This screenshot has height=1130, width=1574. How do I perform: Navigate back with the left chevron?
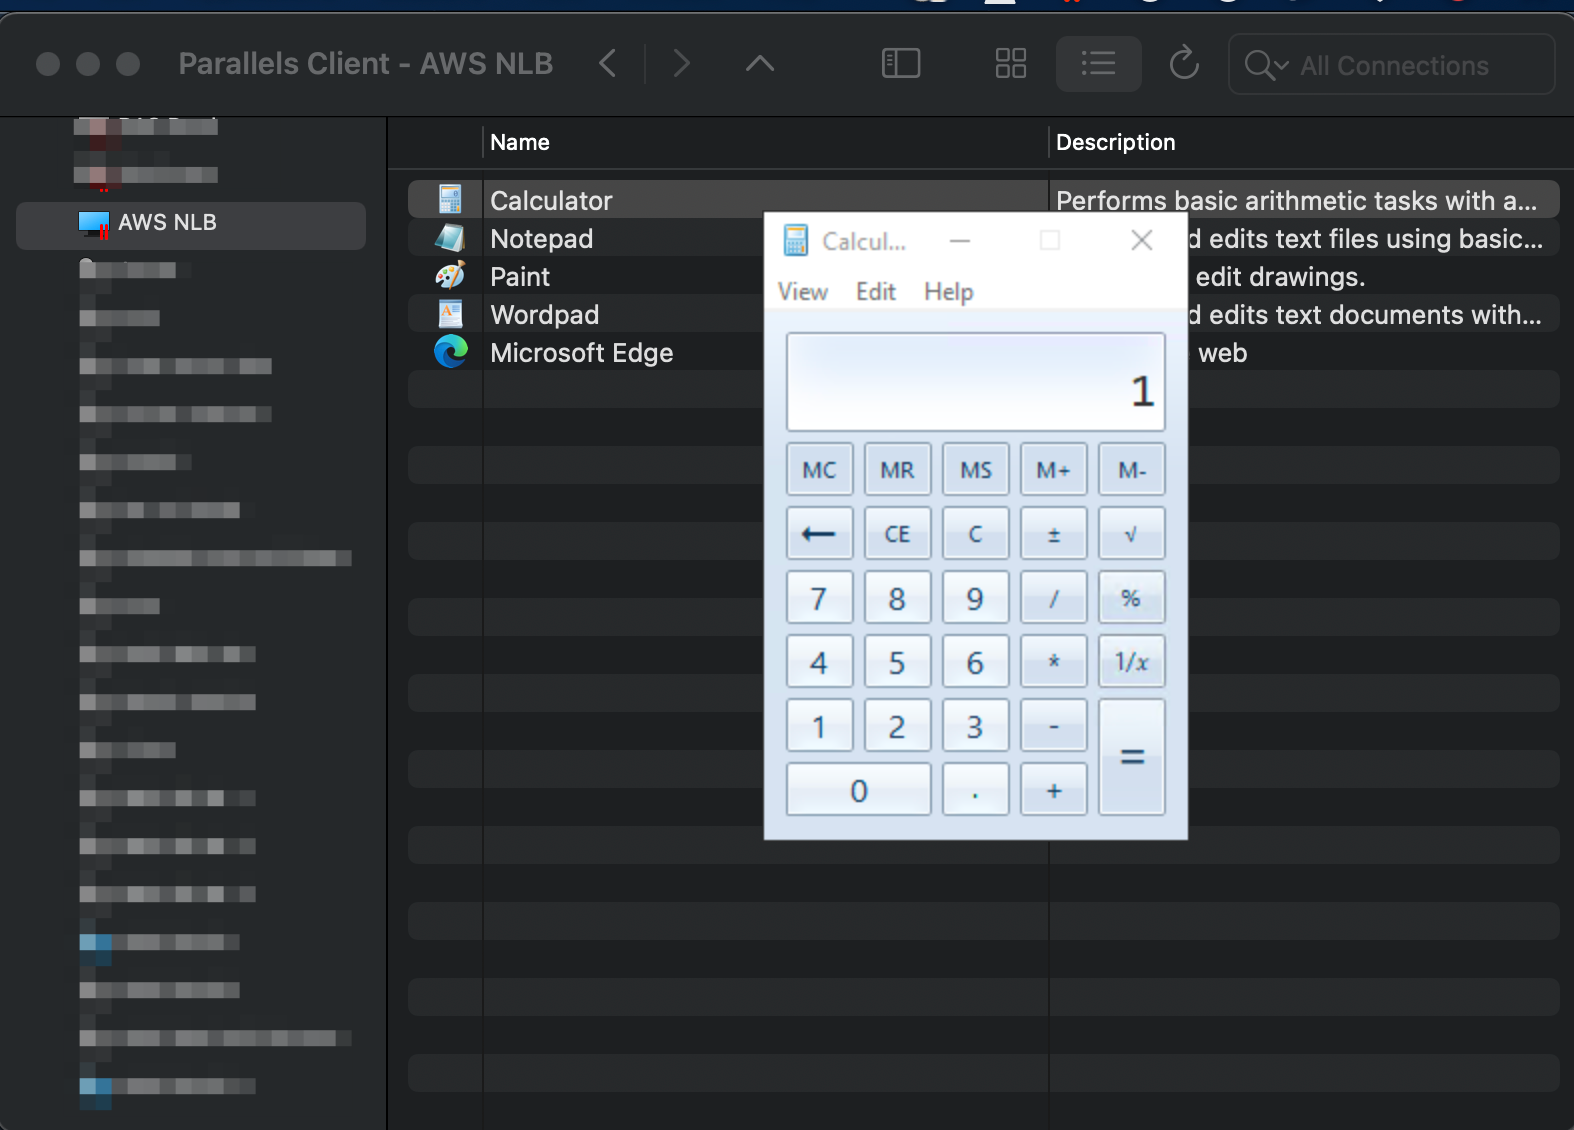(x=608, y=64)
